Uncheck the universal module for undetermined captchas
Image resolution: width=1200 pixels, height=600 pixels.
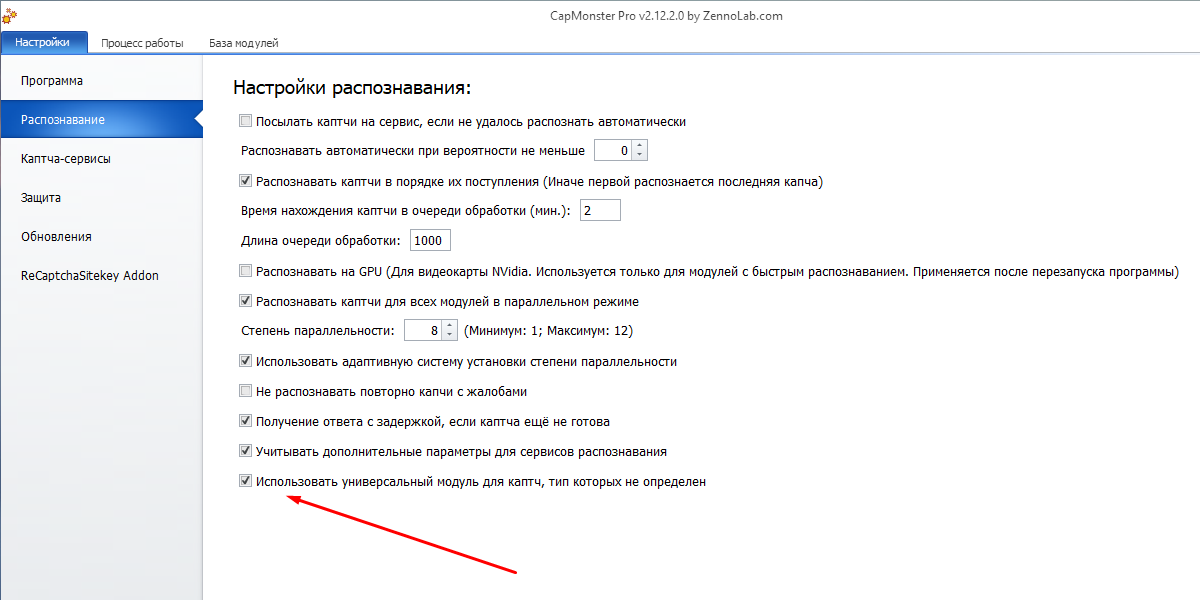(245, 481)
